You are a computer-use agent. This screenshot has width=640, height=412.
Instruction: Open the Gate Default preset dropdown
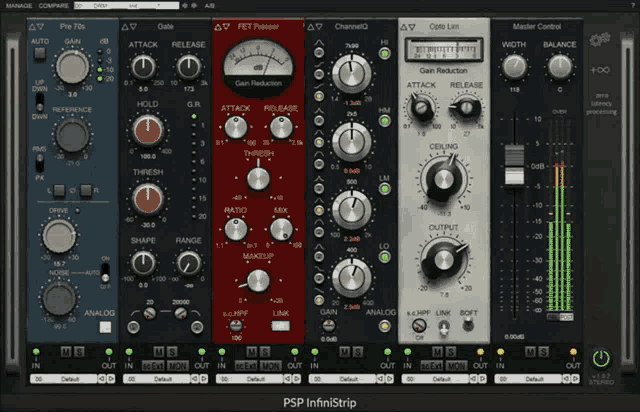(157, 379)
